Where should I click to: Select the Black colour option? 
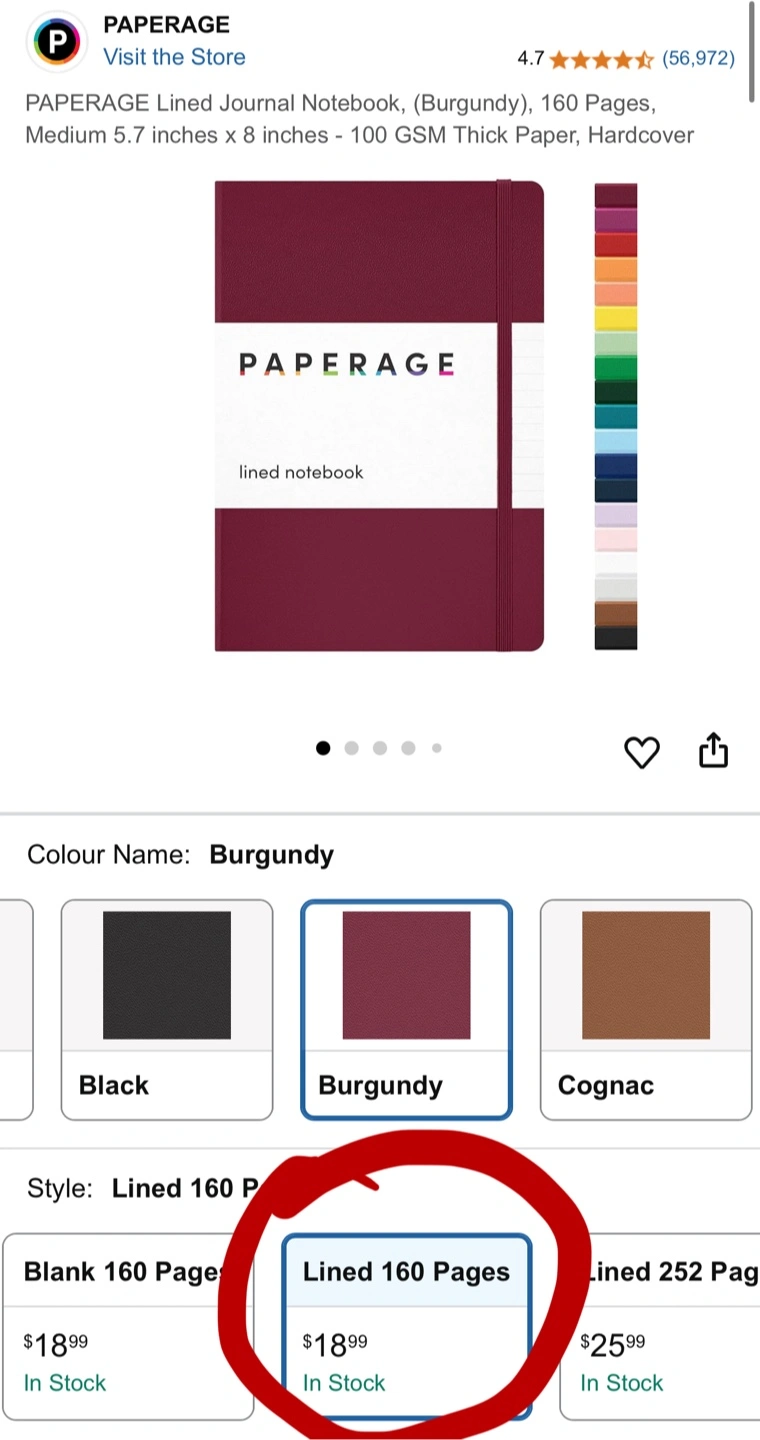167,1010
